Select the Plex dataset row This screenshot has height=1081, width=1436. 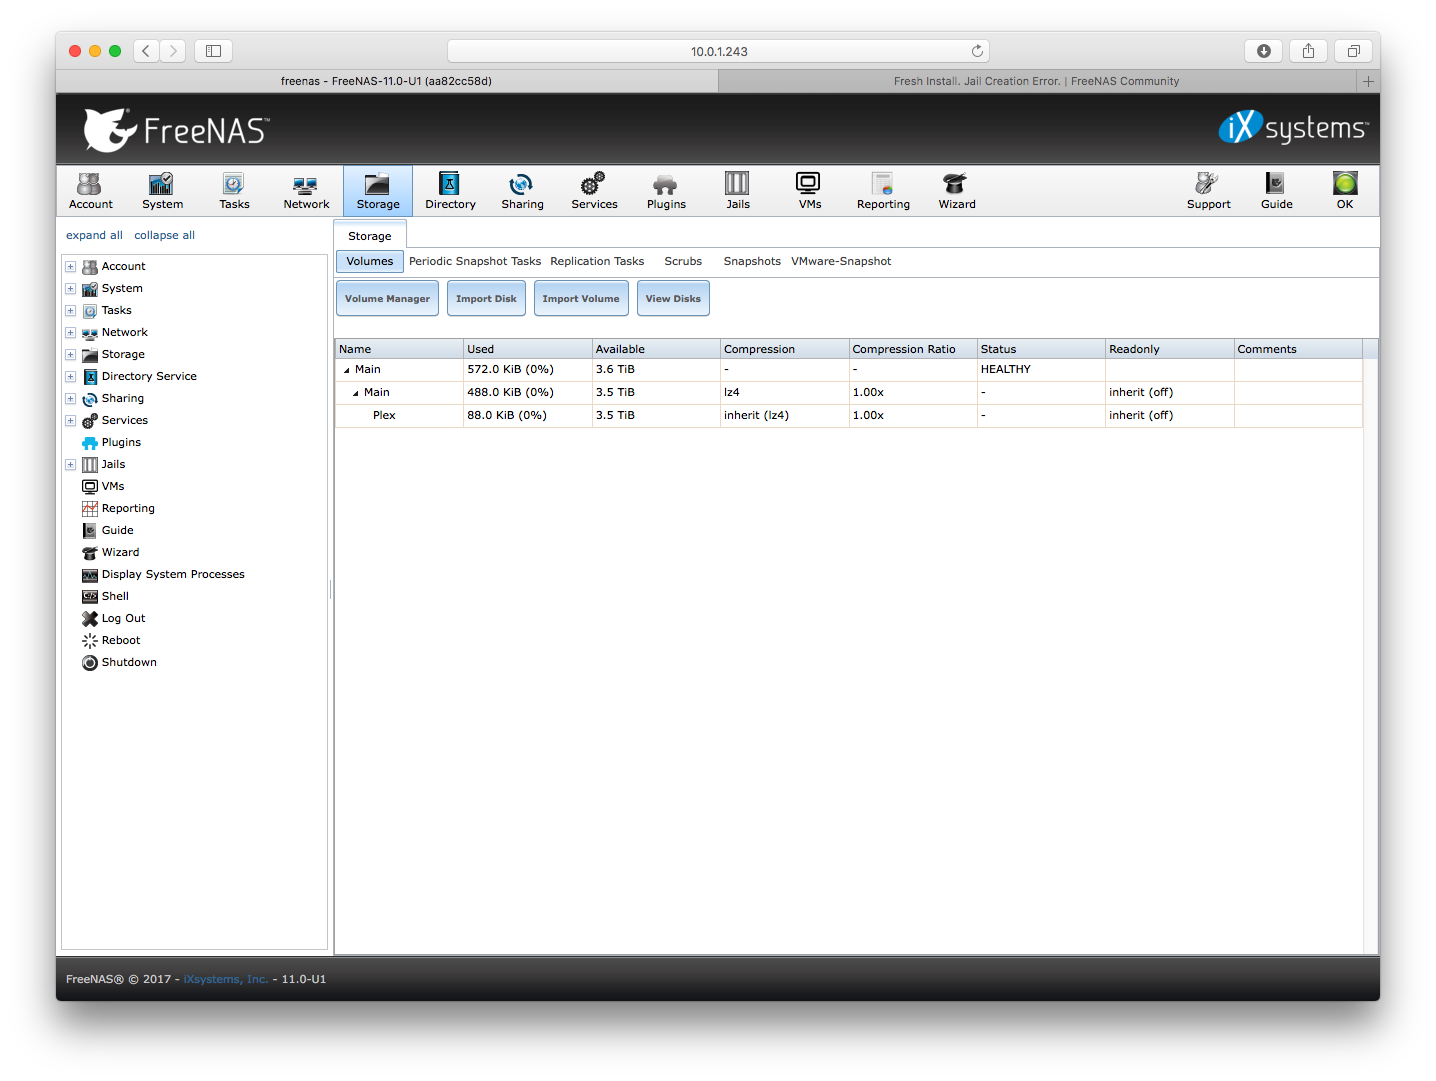tap(848, 415)
